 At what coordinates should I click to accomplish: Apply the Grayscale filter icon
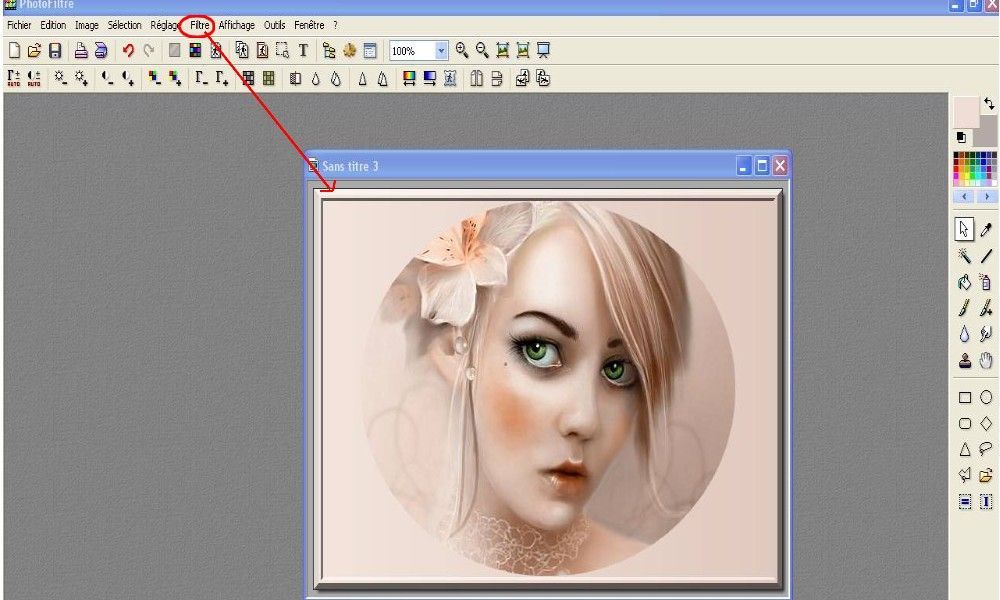[248, 78]
